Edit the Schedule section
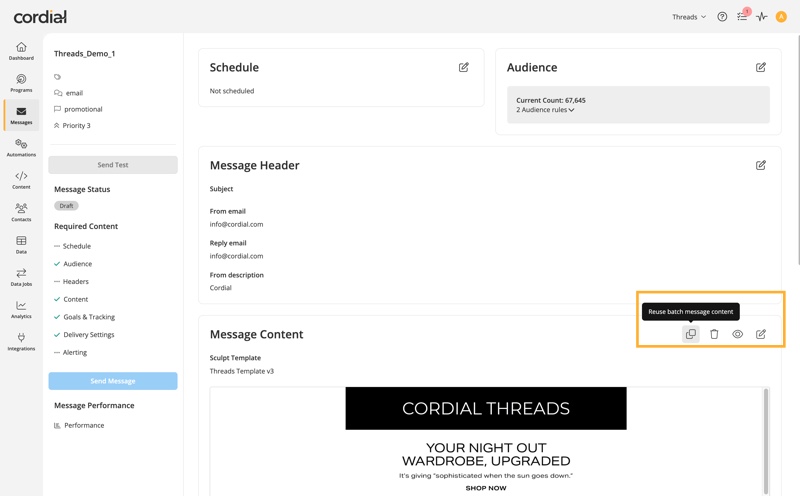This screenshot has height=496, width=800. pyautogui.click(x=464, y=67)
